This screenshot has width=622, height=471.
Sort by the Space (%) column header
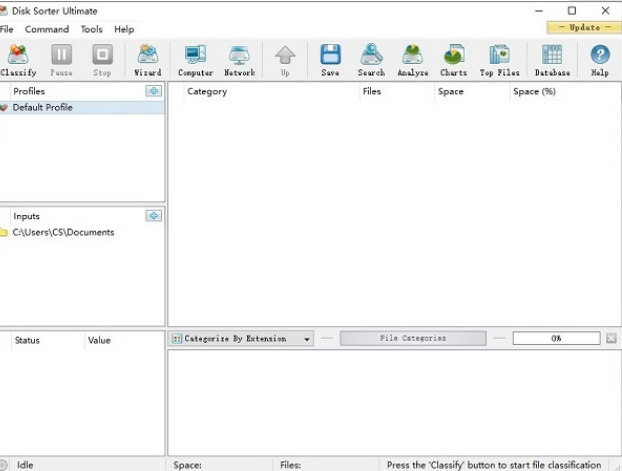534,91
